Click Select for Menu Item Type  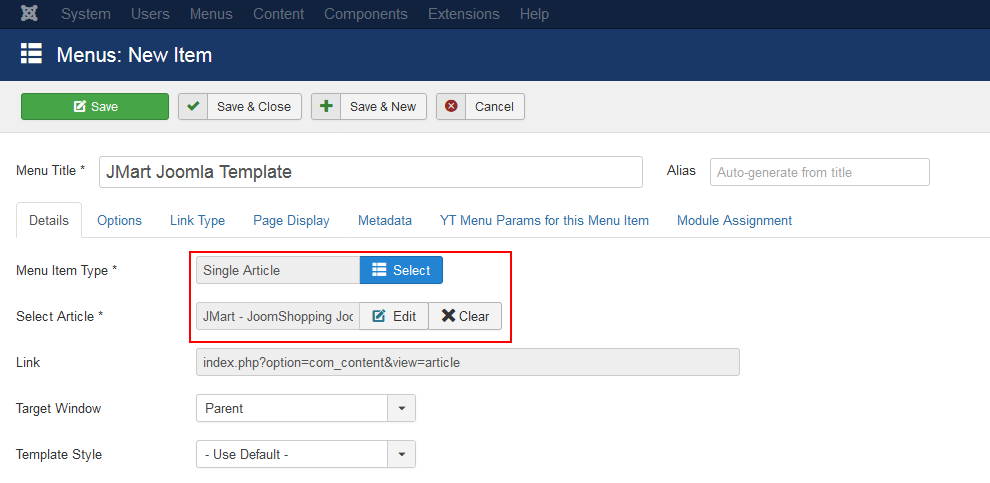click(402, 270)
